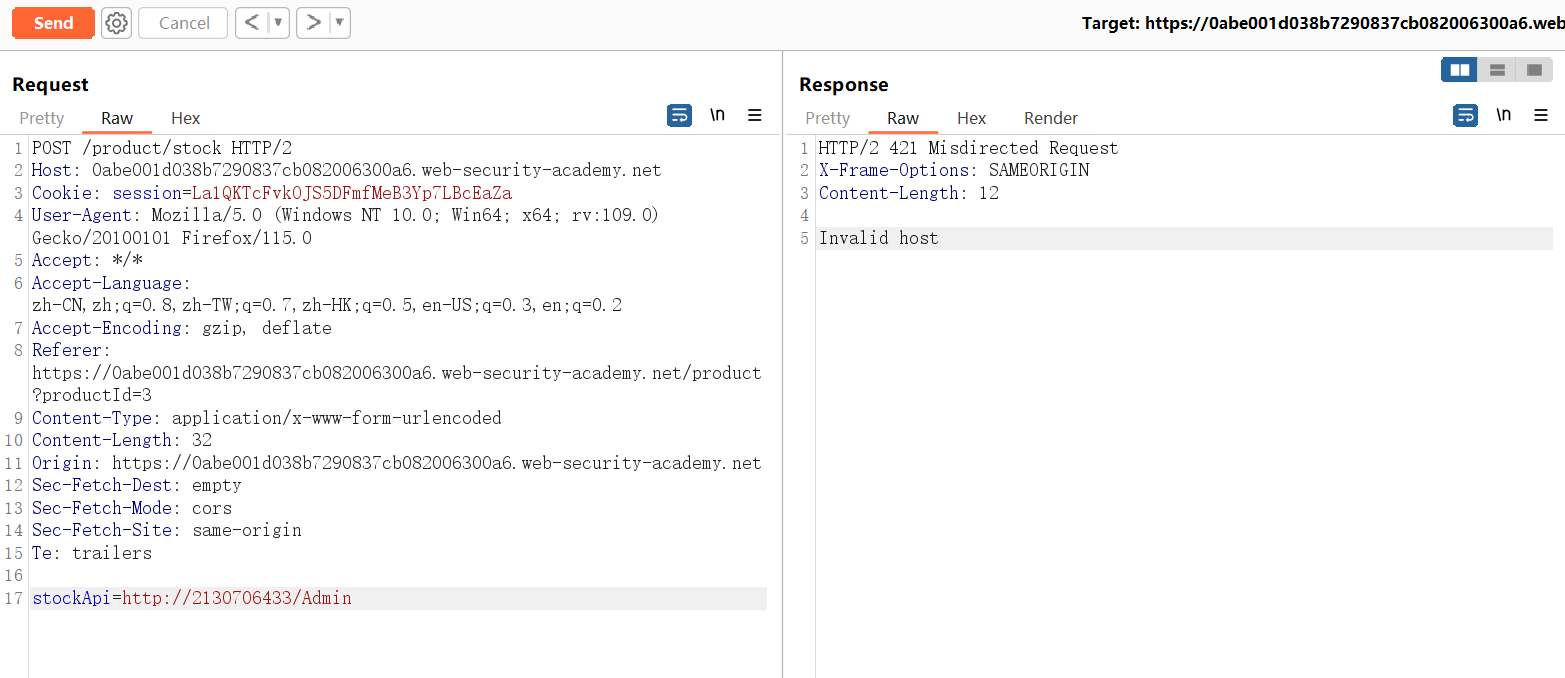1565x678 pixels.
Task: Select side-by-side split layout icon
Action: pos(1459,70)
